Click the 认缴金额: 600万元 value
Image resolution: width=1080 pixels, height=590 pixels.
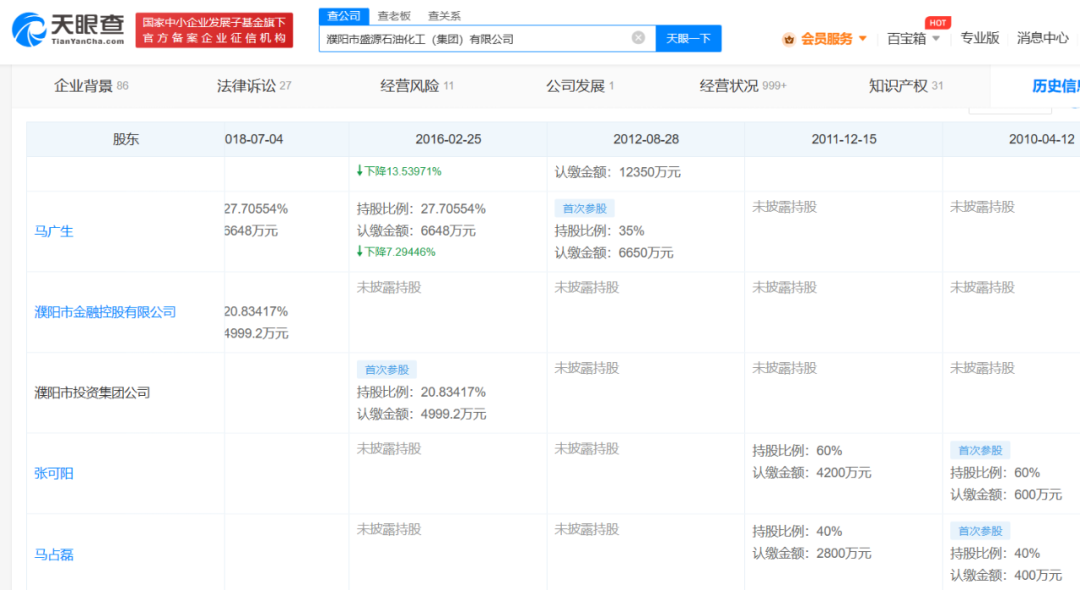coord(1006,494)
